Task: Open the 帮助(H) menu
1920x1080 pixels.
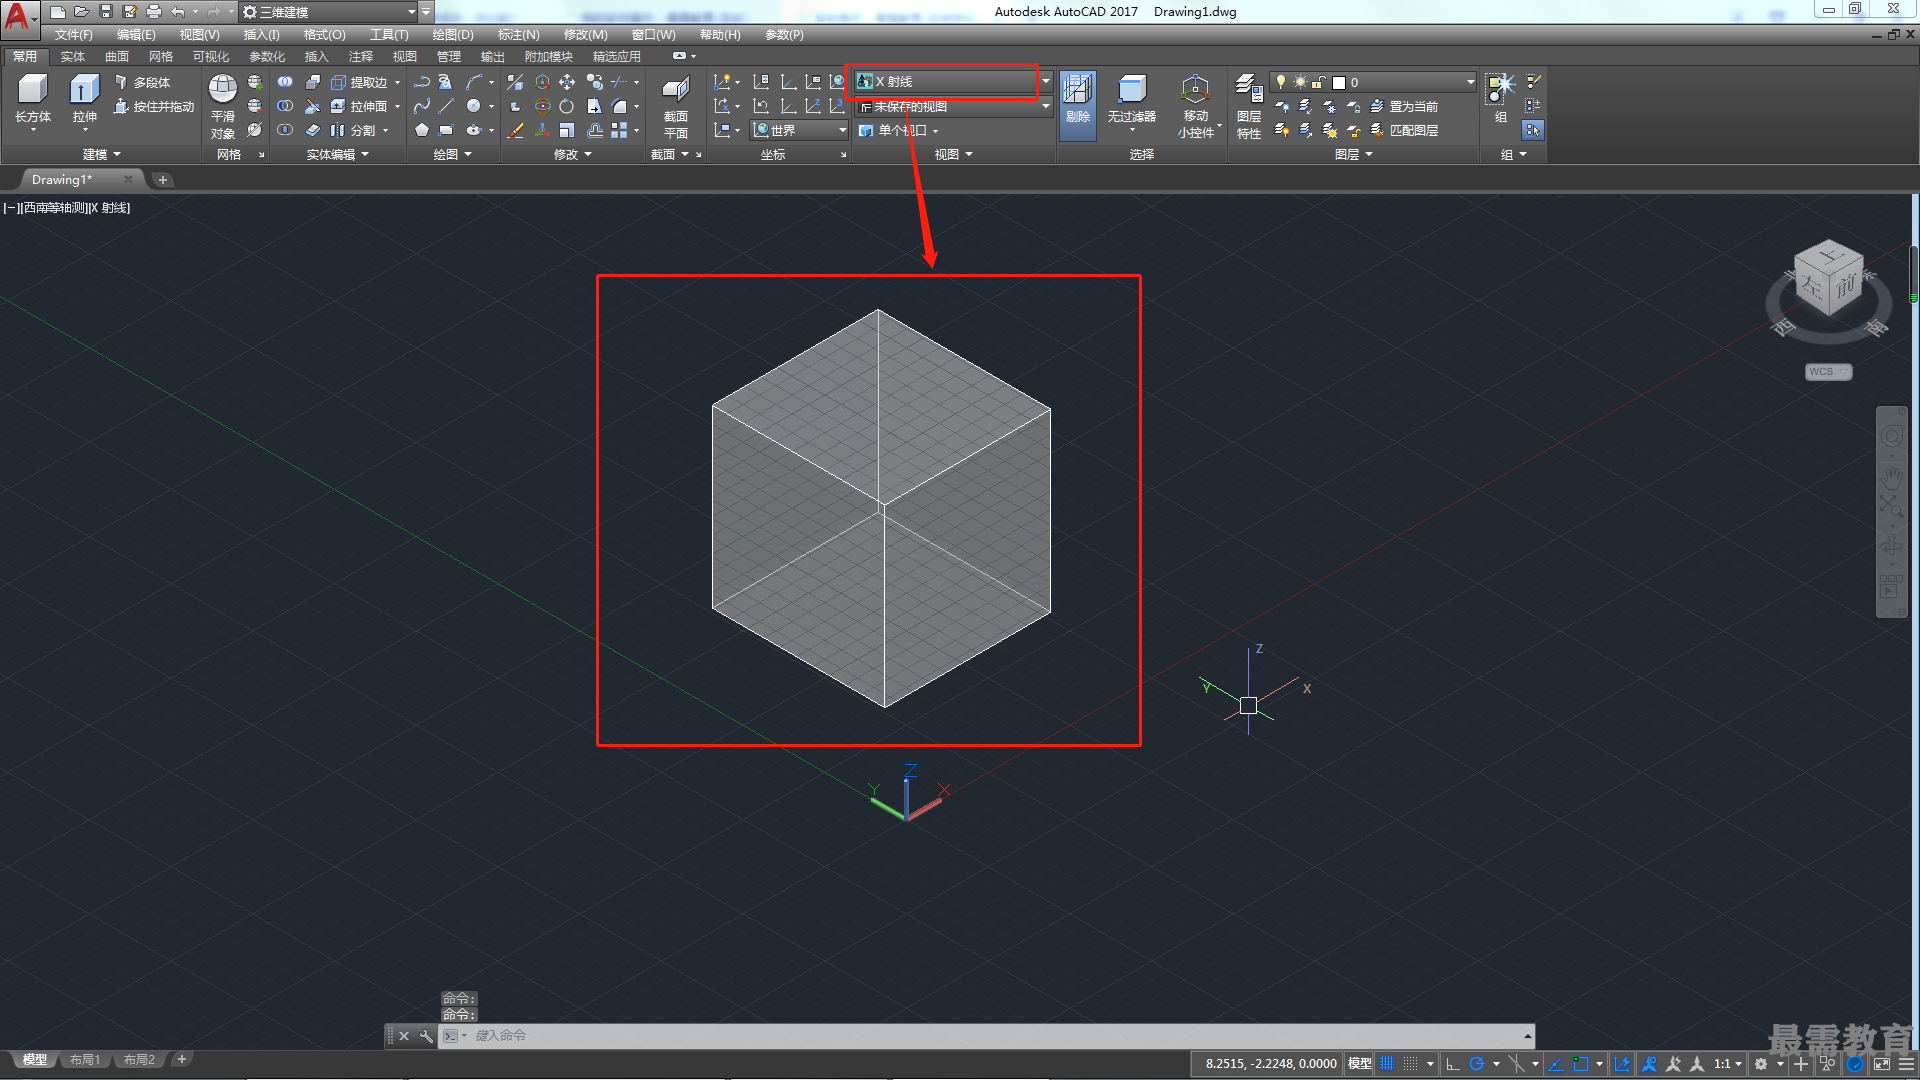Action: [x=720, y=35]
